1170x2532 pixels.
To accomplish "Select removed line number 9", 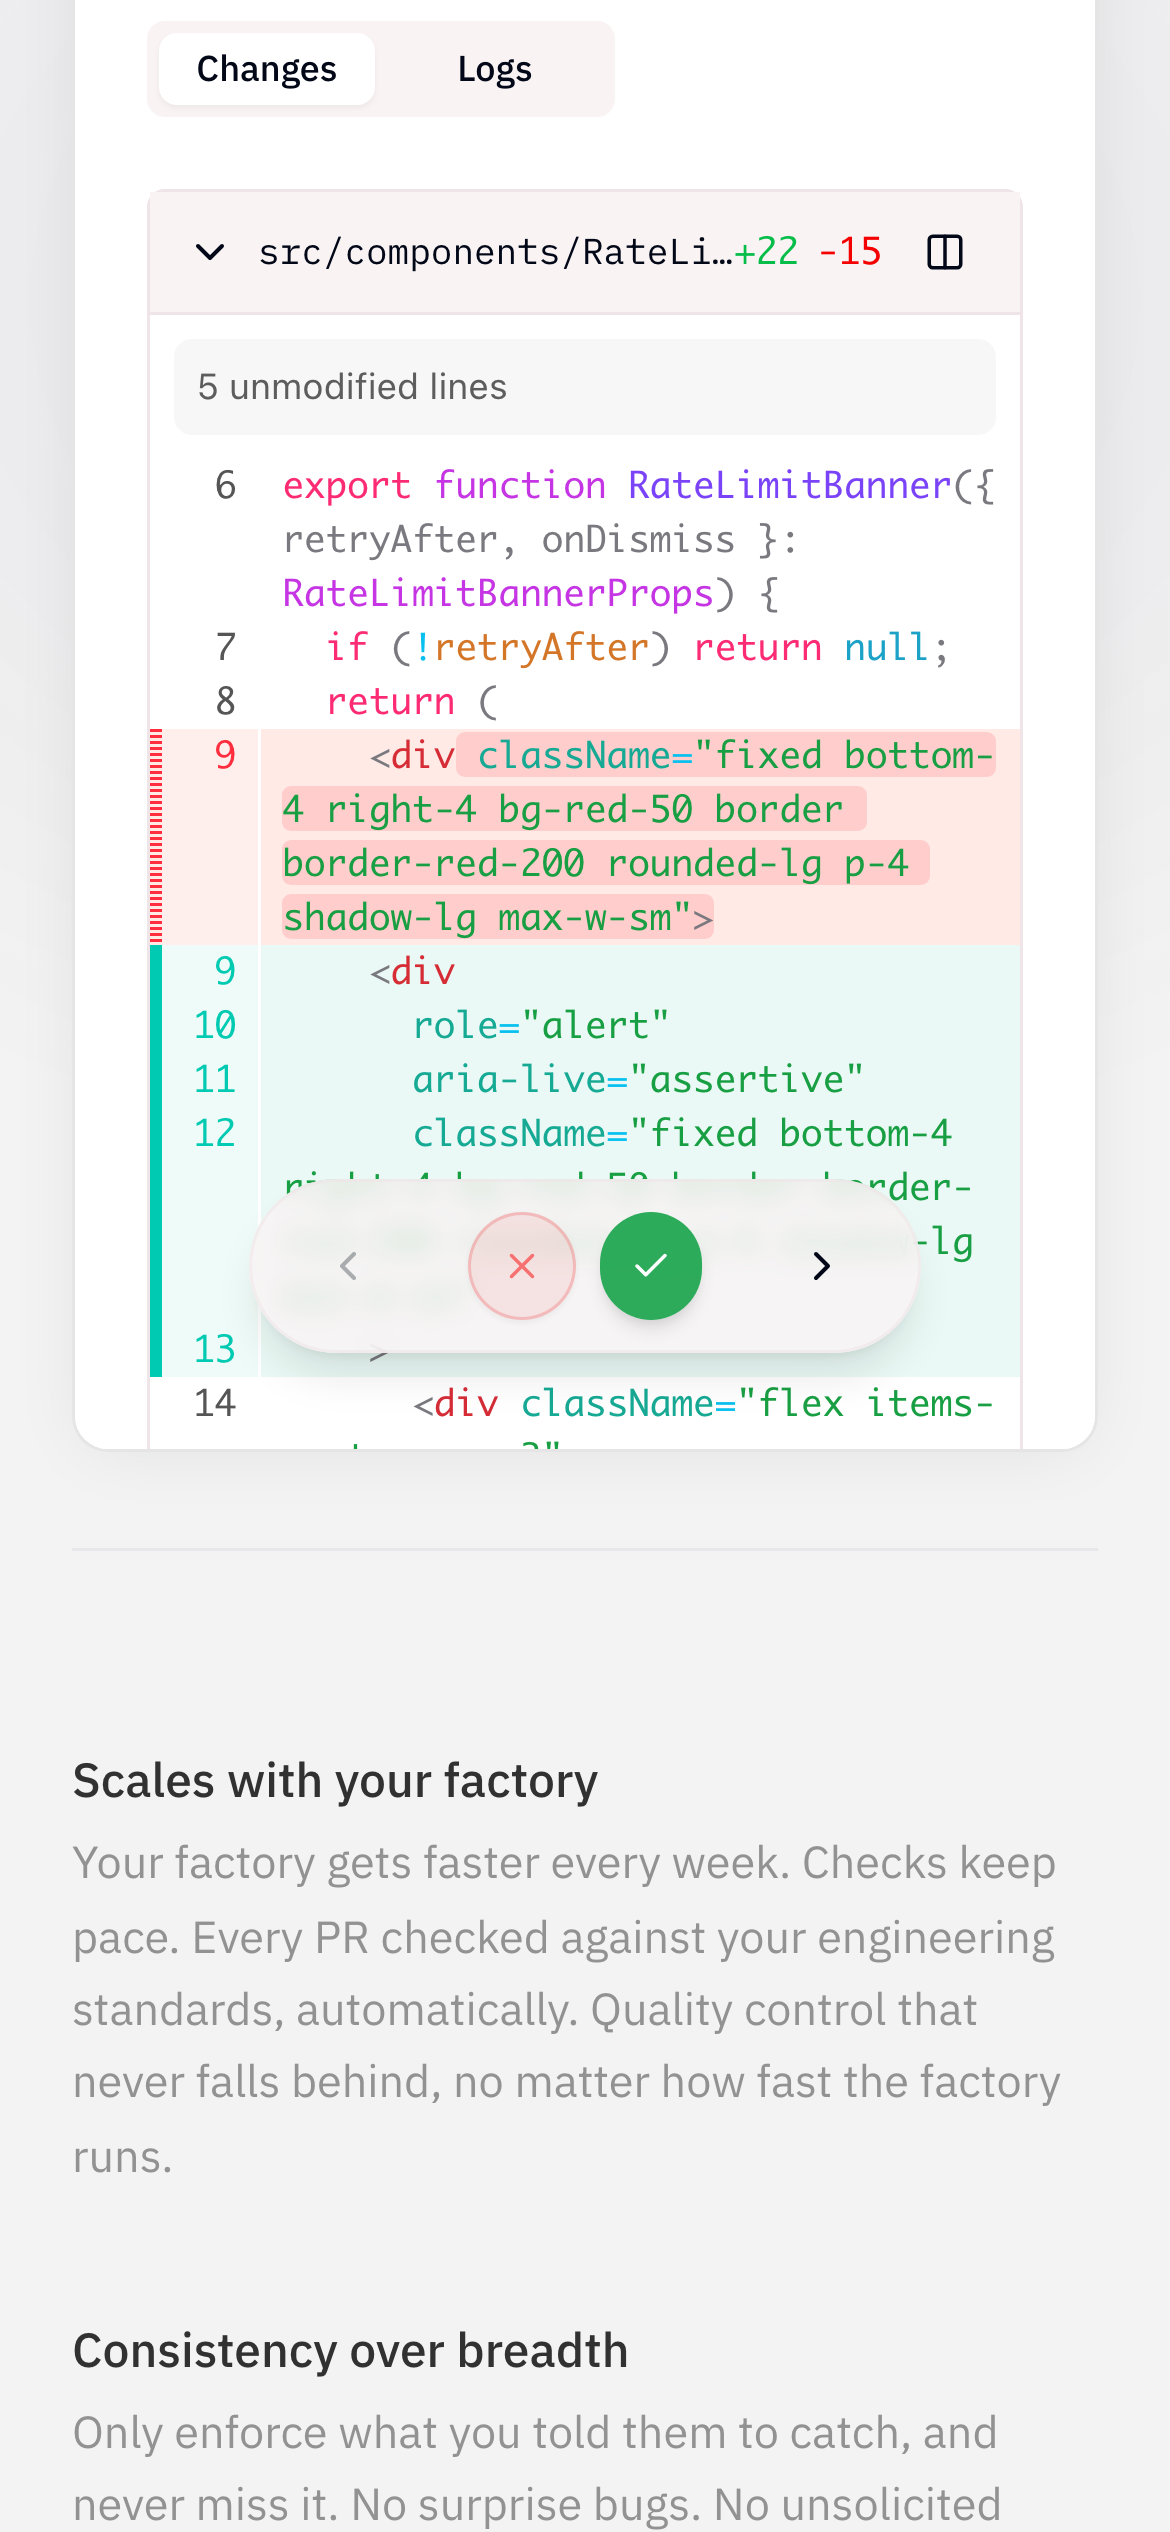I will point(225,755).
